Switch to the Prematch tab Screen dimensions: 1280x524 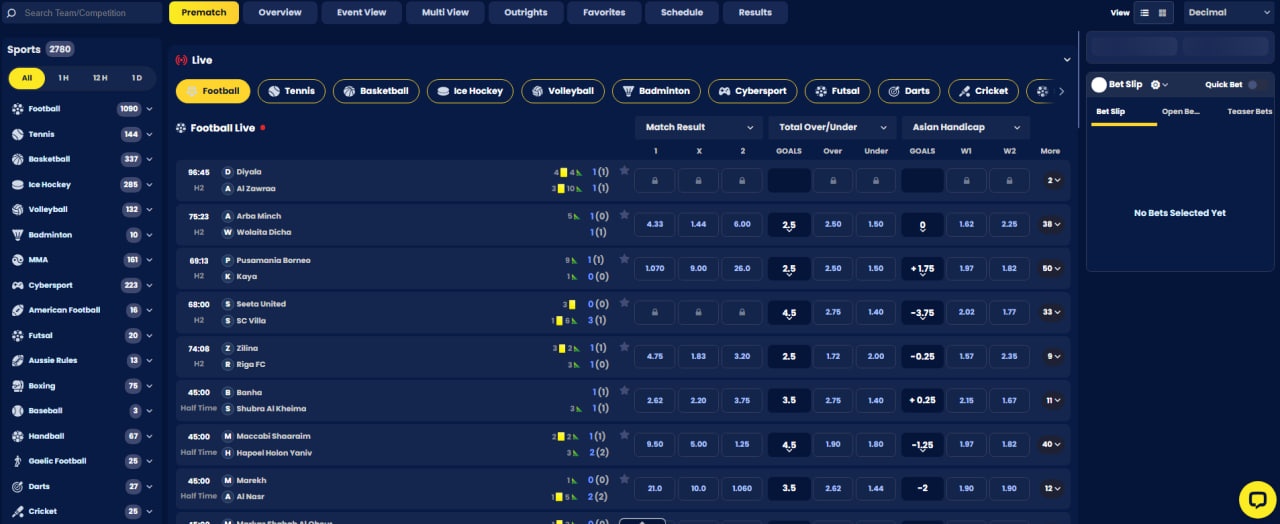[204, 13]
